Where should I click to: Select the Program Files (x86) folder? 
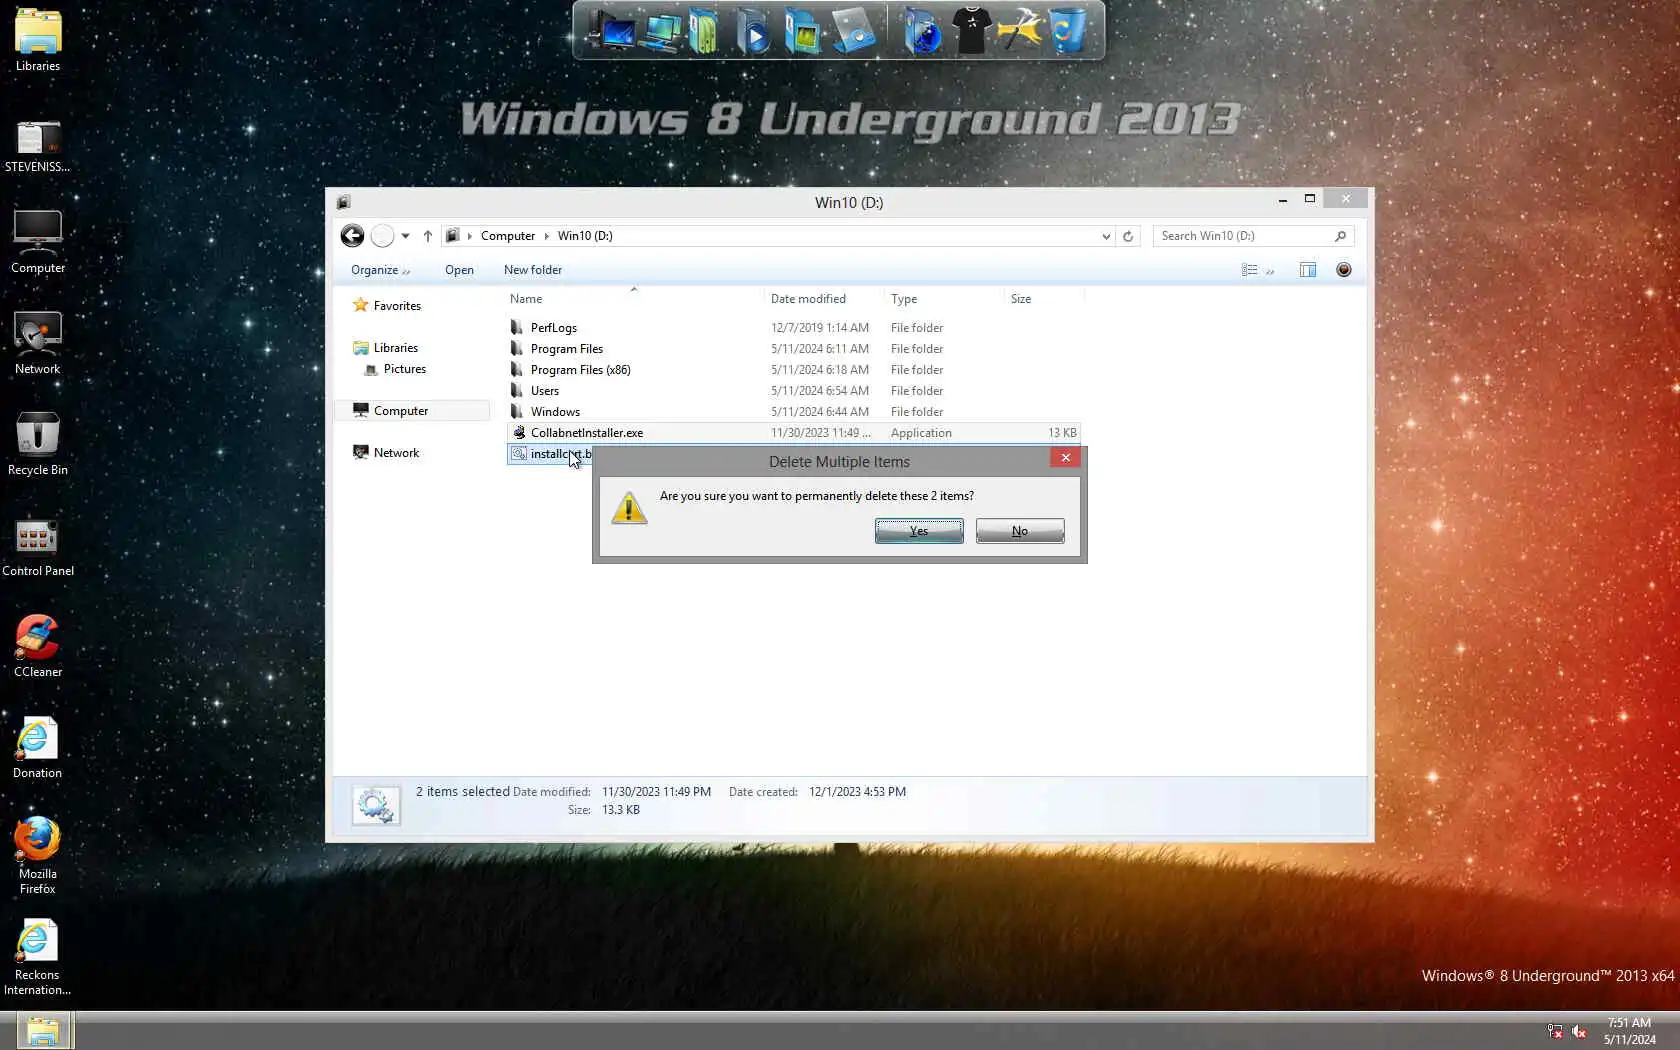tap(793, 370)
